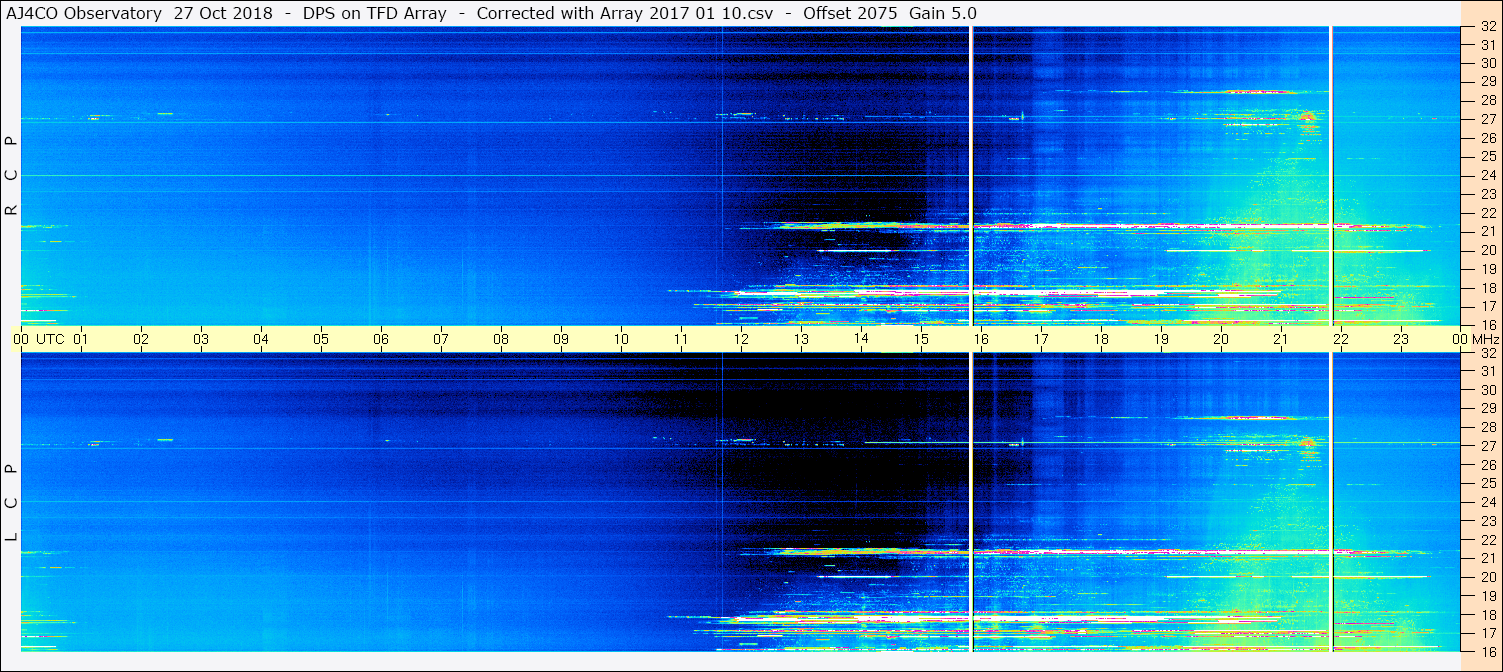Click 28 MHz label on lower frequency scale
1503x672 pixels.
[1486, 428]
